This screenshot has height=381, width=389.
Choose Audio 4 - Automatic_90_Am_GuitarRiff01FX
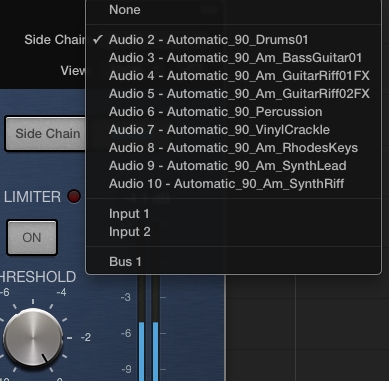pos(233,76)
